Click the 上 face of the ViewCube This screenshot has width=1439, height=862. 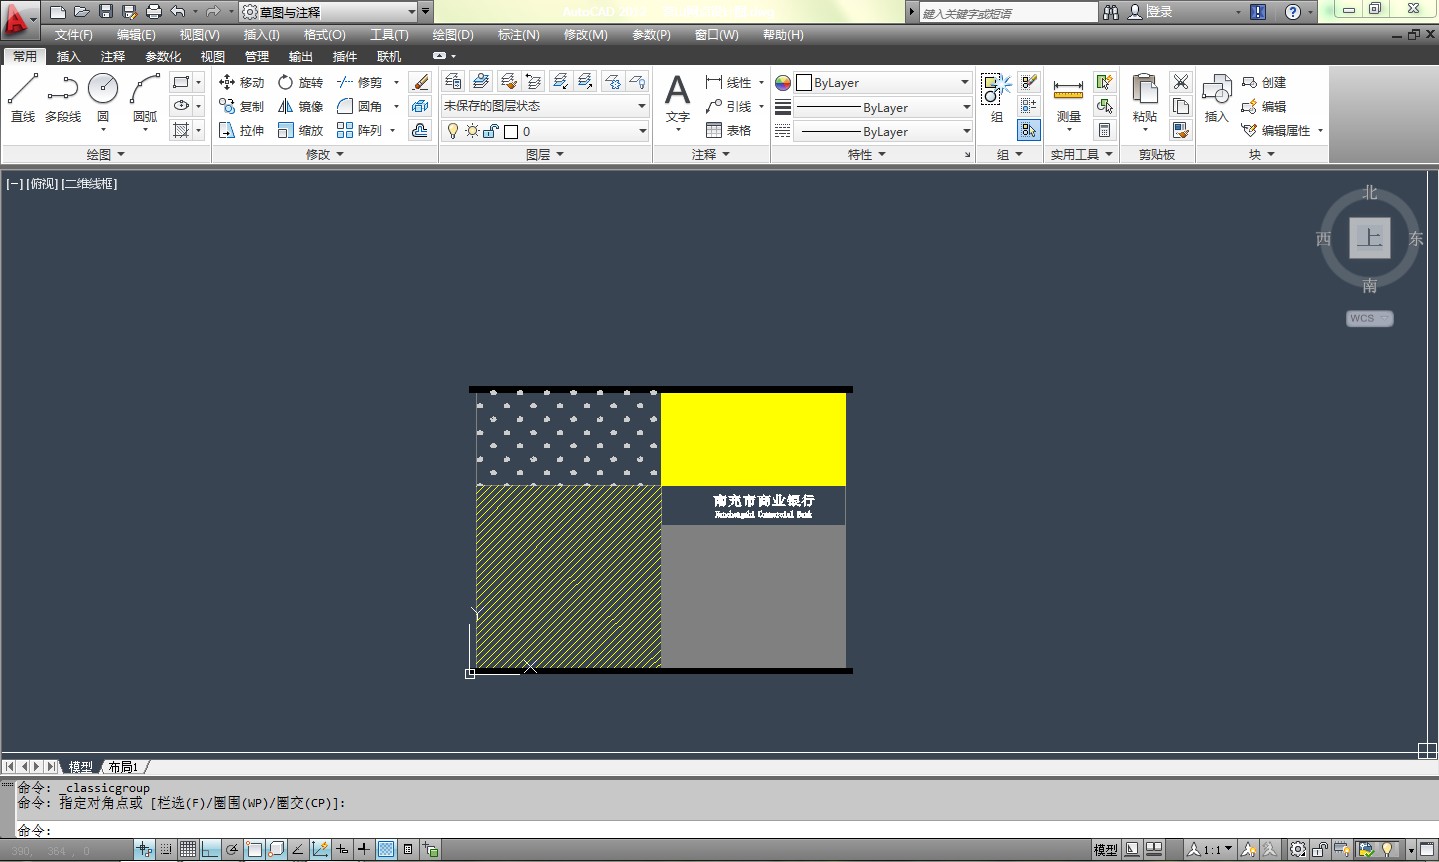click(1369, 239)
